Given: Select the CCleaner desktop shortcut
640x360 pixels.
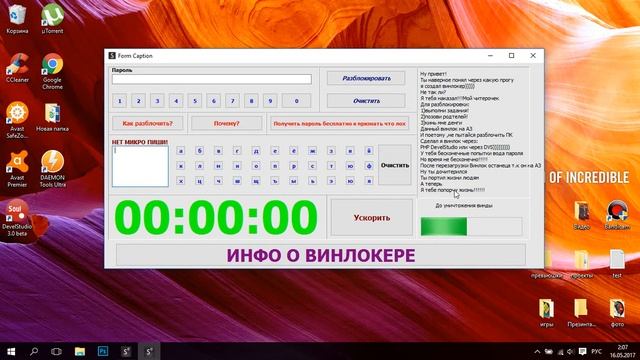Looking at the screenshot, I should 17,68.
